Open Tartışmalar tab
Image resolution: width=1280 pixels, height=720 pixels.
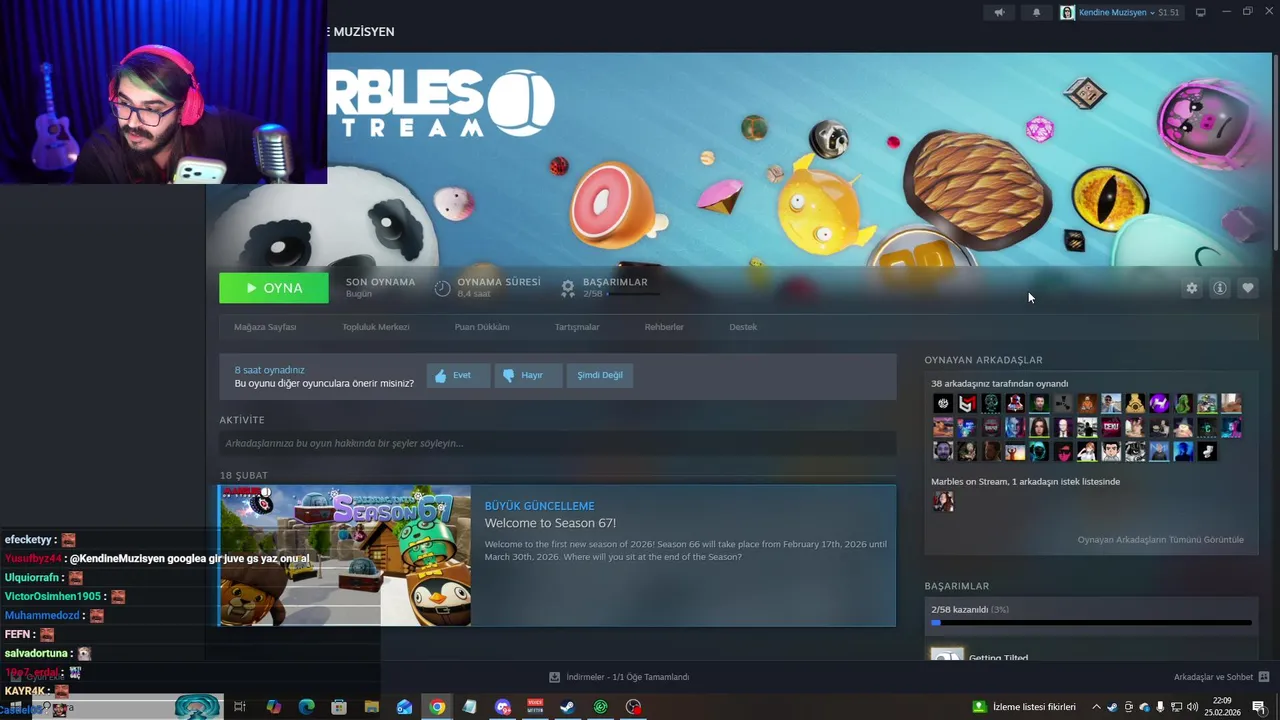click(577, 327)
